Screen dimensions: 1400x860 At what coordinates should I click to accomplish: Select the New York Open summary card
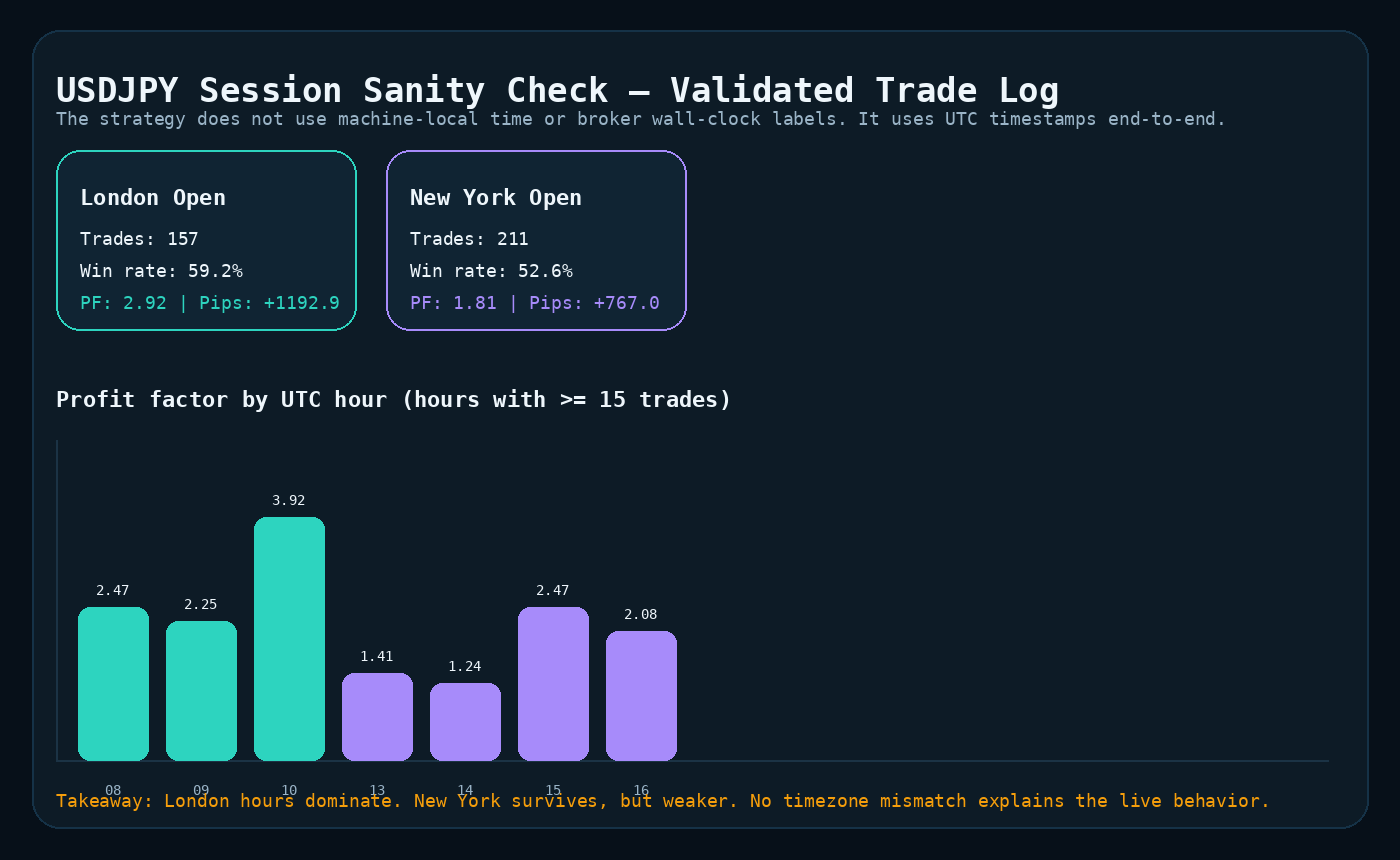coord(536,240)
